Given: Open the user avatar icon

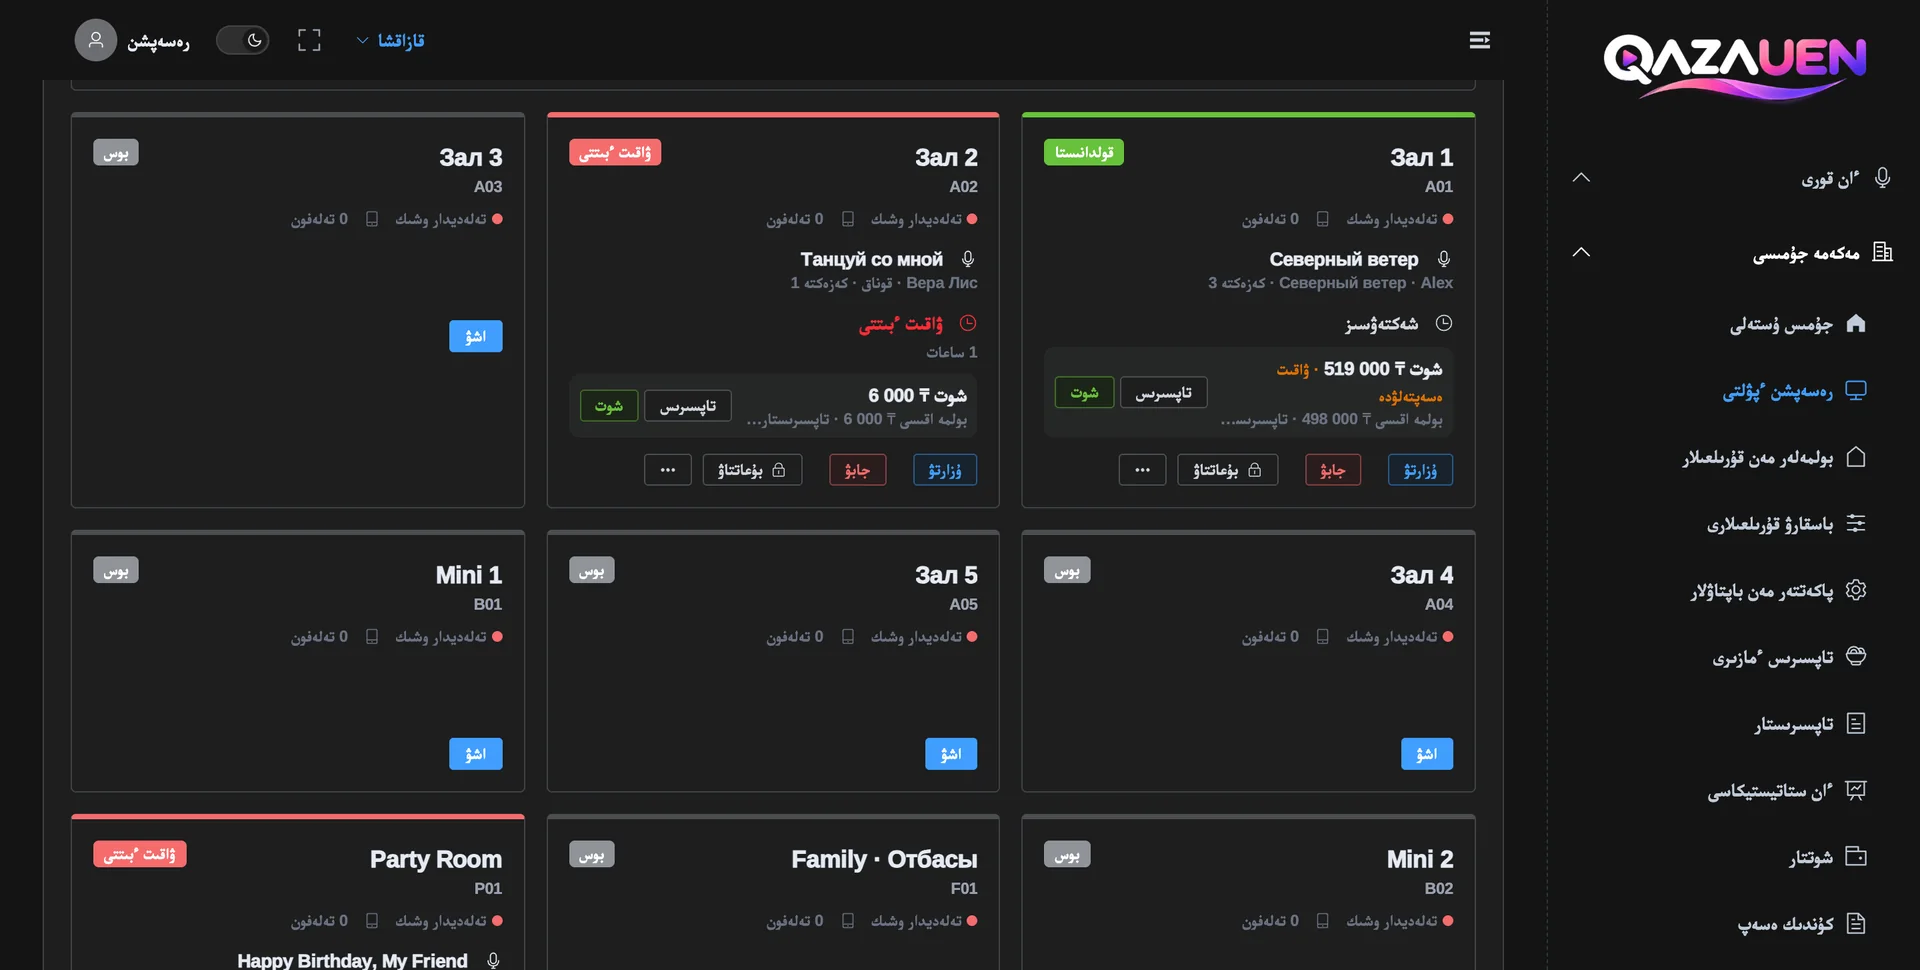Looking at the screenshot, I should click(x=96, y=40).
